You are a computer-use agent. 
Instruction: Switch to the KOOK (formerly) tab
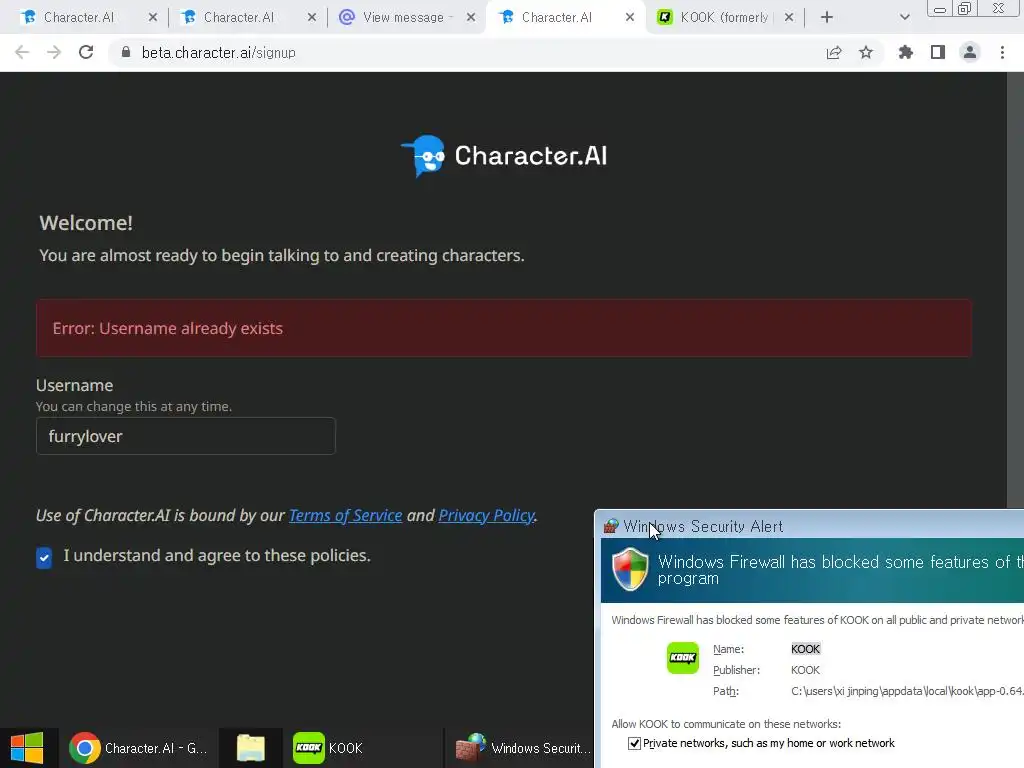click(724, 18)
